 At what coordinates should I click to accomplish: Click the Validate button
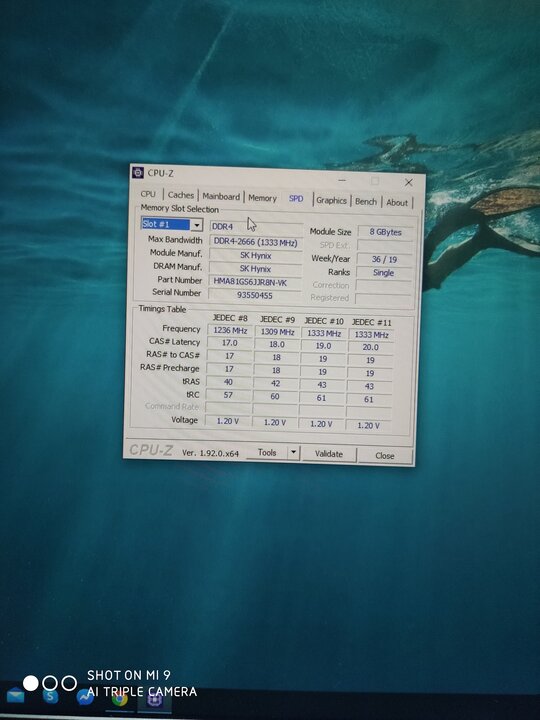point(329,454)
